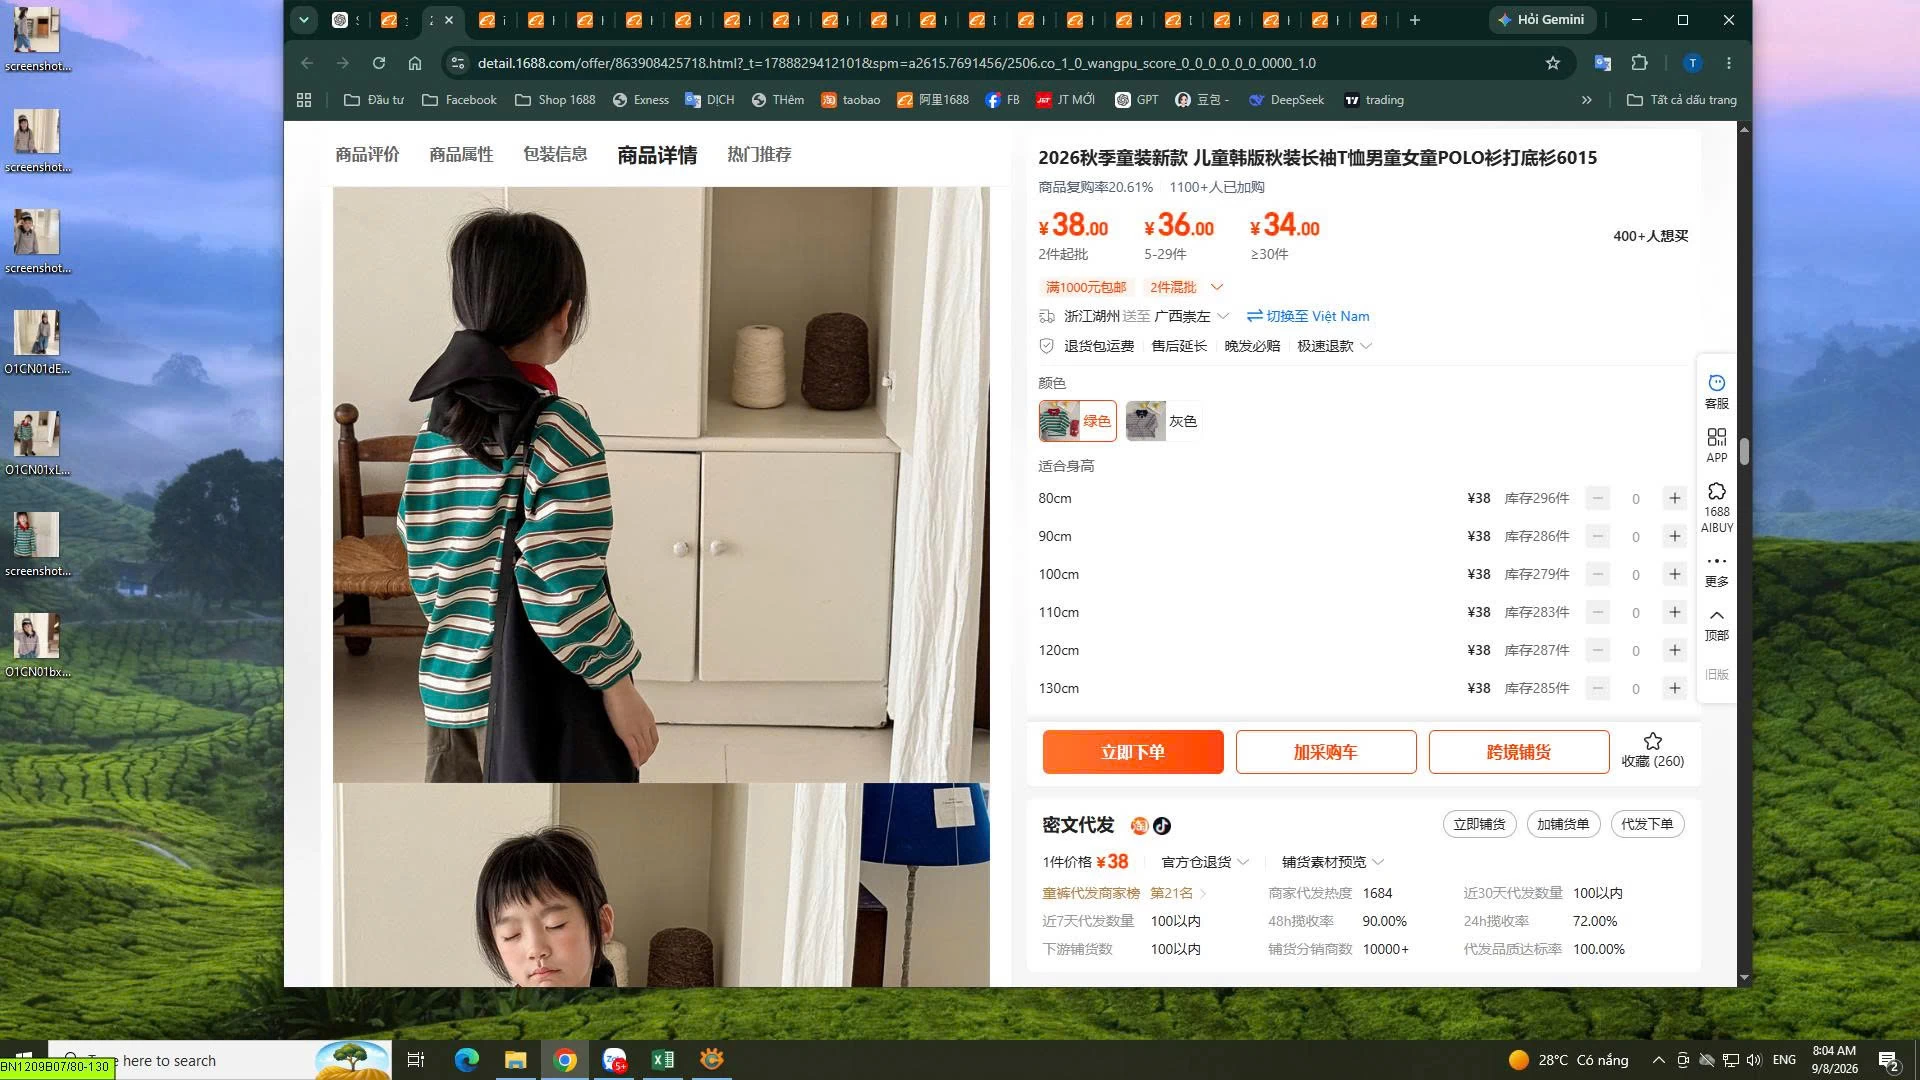Click the Chrome home icon
Screen dimensions: 1920x1080
pyautogui.click(x=415, y=63)
